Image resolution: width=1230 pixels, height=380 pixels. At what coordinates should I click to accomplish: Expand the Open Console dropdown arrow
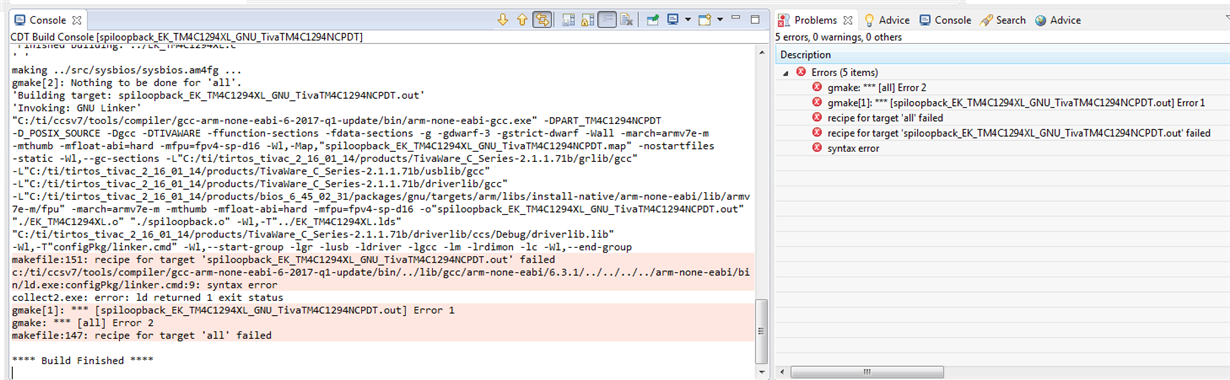(x=720, y=19)
